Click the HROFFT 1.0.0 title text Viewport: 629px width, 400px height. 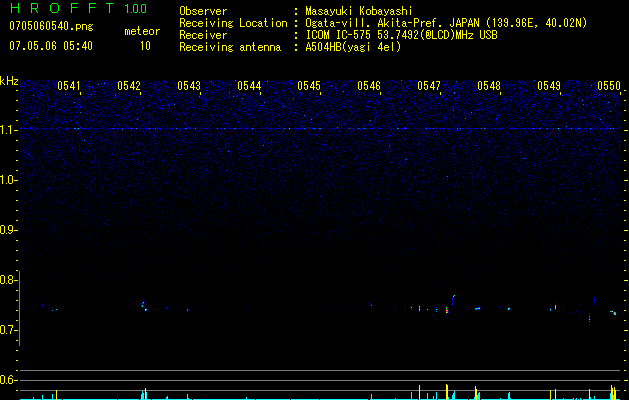[x=79, y=8]
